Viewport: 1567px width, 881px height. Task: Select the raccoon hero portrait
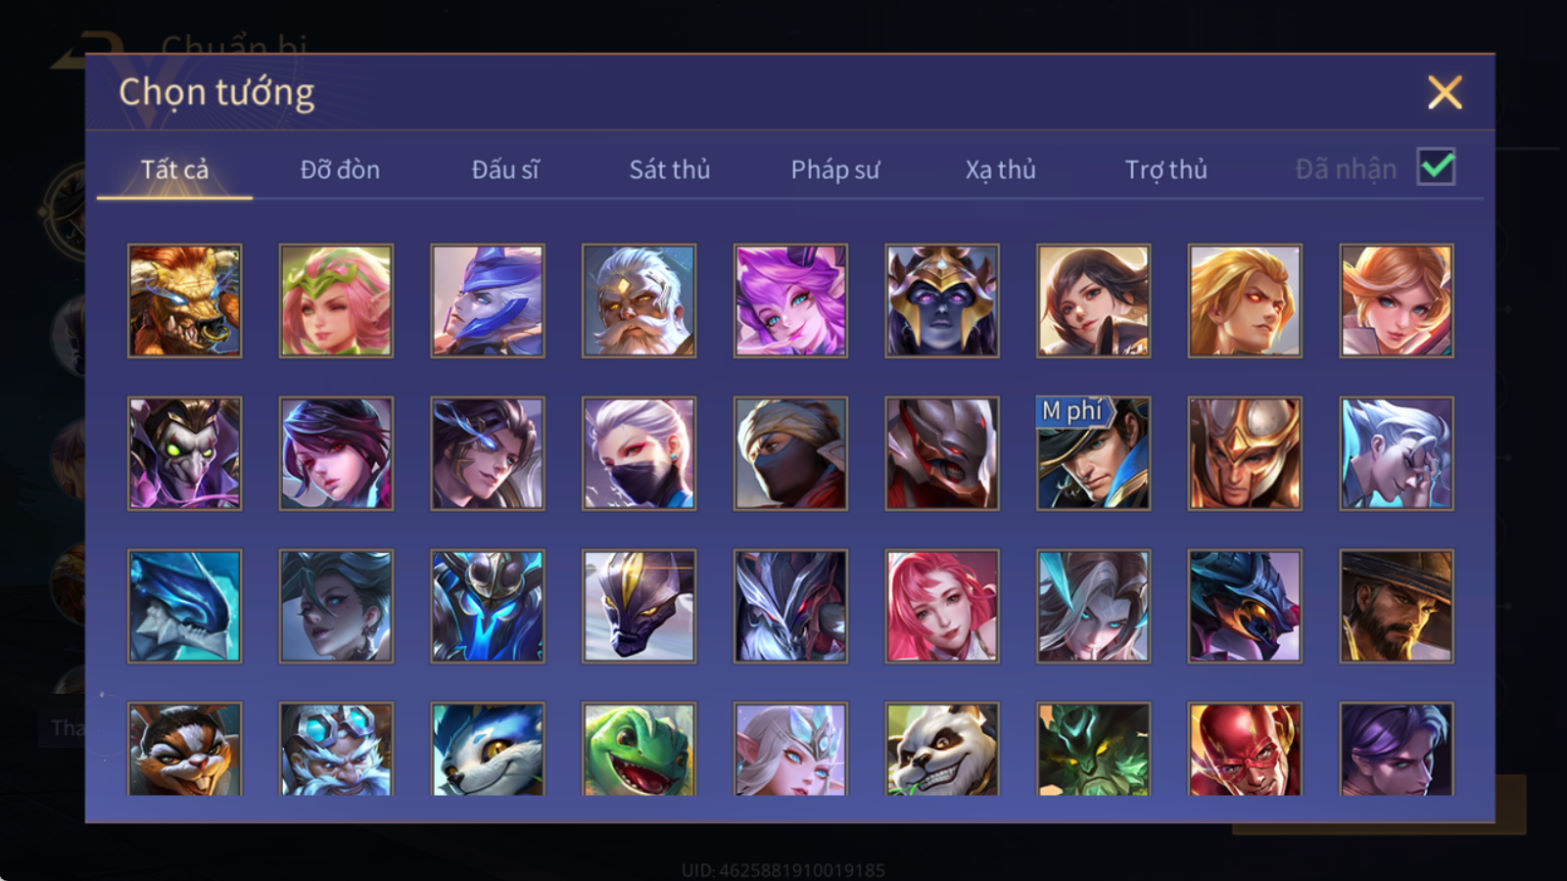pyautogui.click(x=185, y=749)
